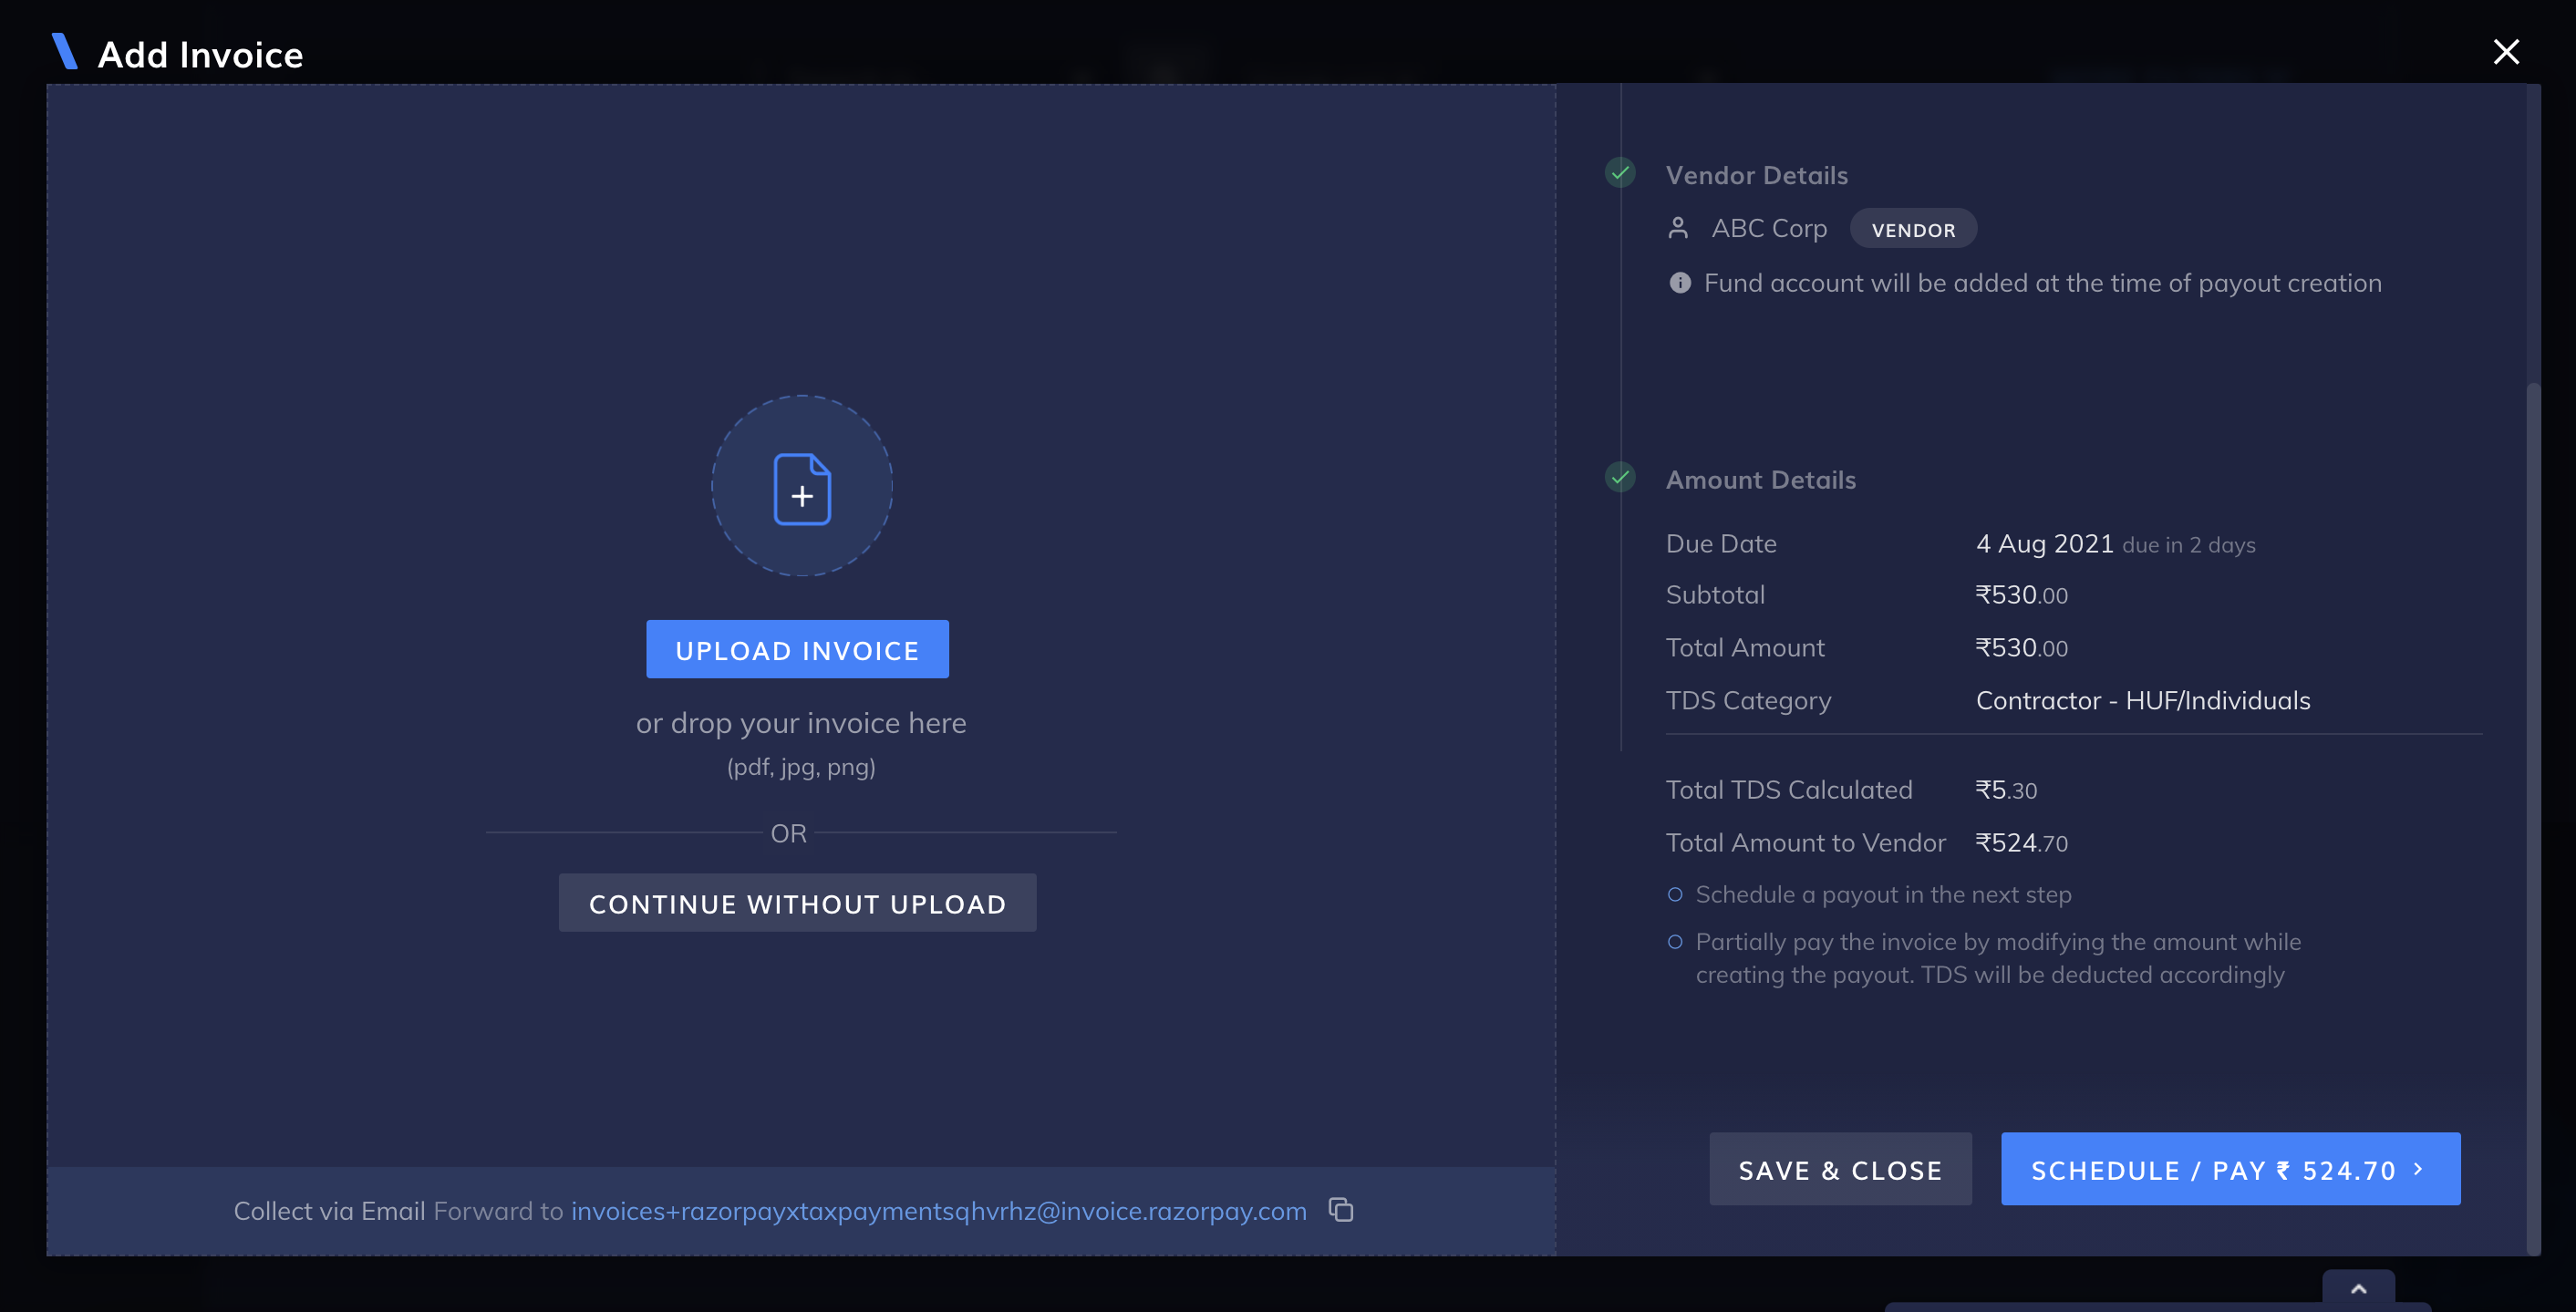Click the Fund account payout creation message

tap(2042, 283)
